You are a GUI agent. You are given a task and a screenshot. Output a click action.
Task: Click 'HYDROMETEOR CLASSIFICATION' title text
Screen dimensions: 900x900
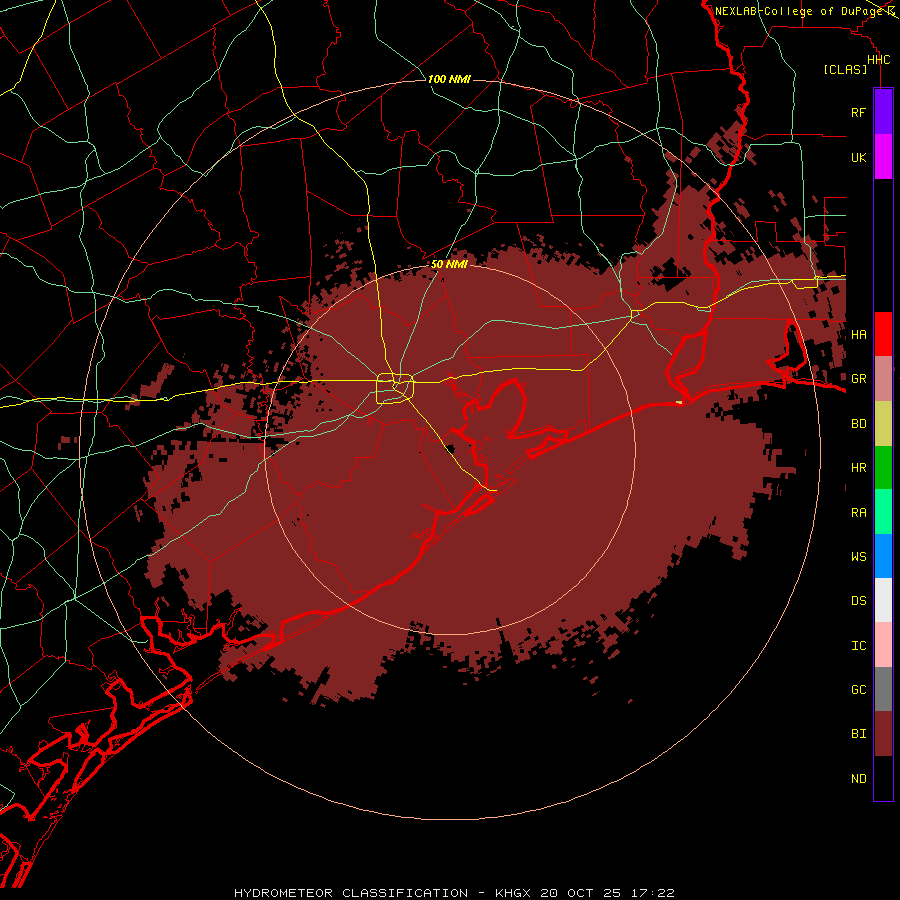(x=351, y=893)
